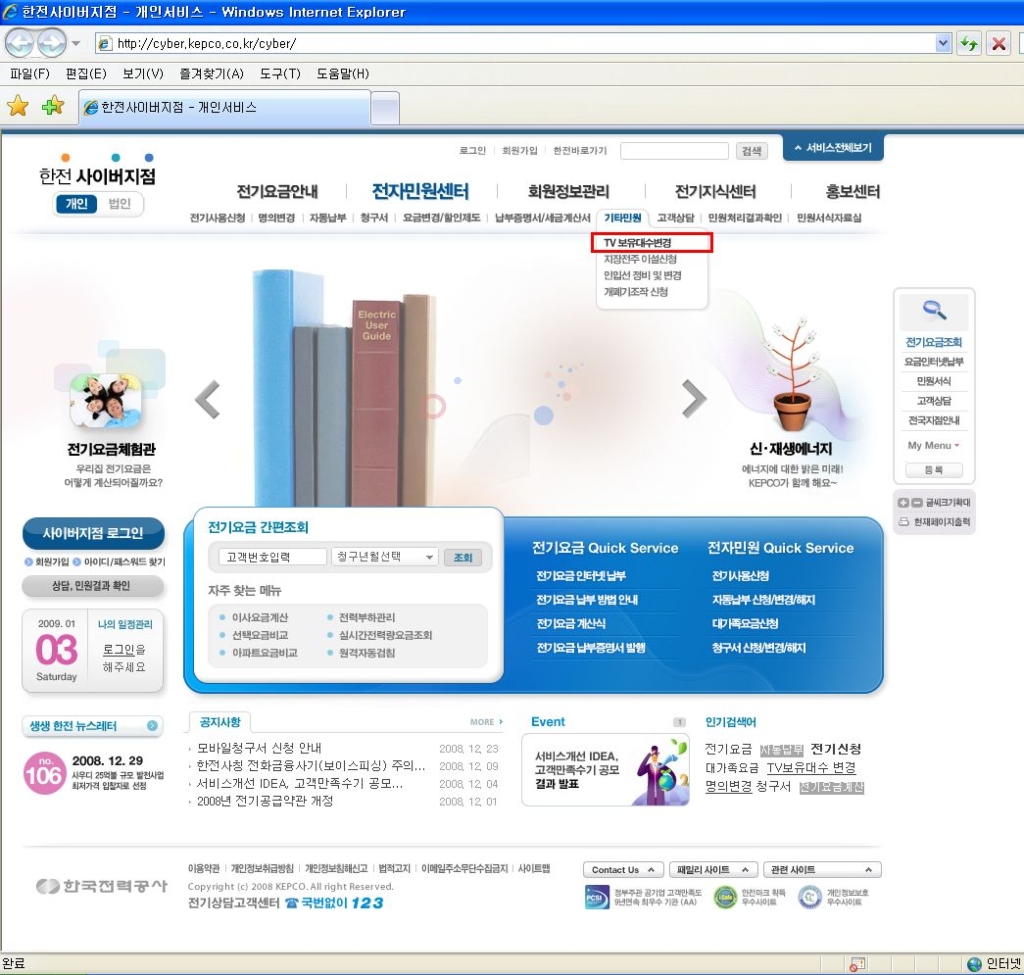1024x975 pixels.
Task: Click the 등록 button under My Menu
Action: (x=933, y=470)
